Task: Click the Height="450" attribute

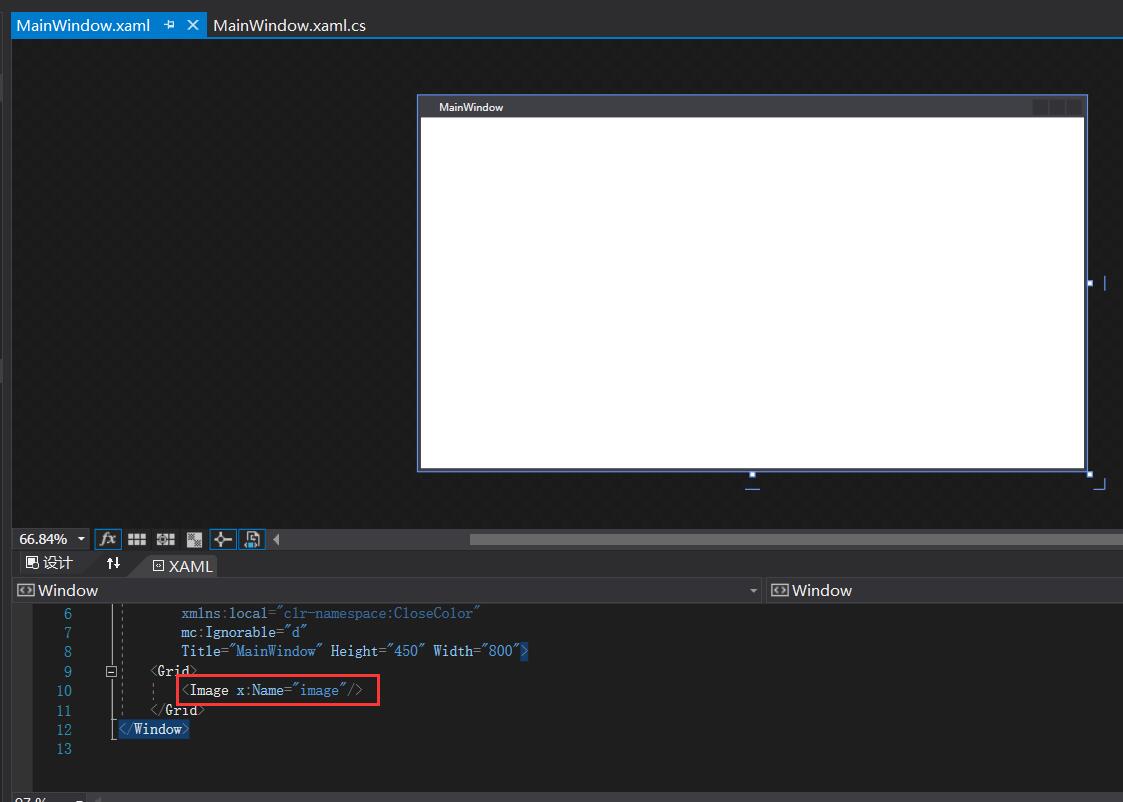Action: [x=377, y=651]
